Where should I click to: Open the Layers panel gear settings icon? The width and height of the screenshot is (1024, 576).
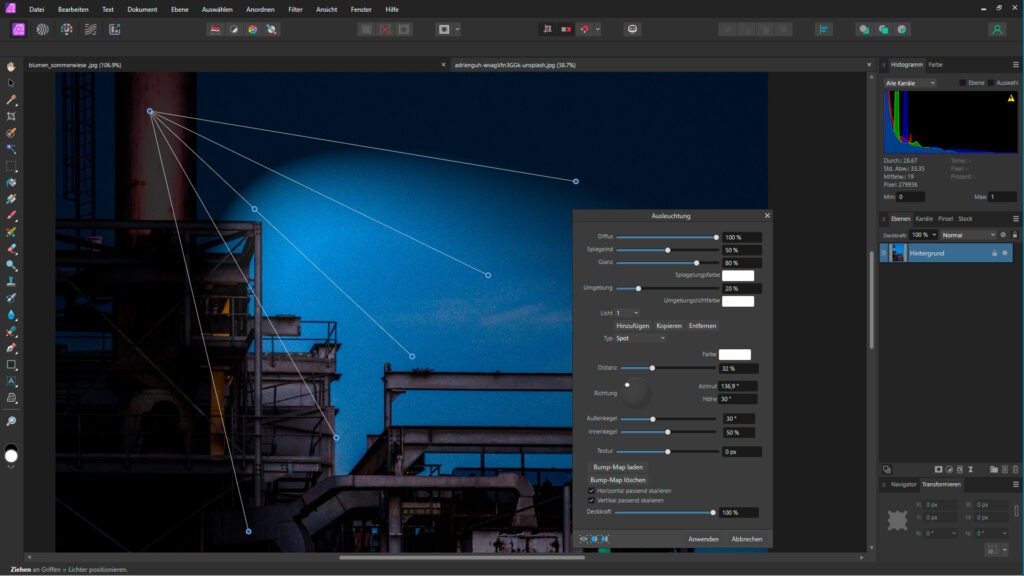pyautogui.click(x=1003, y=235)
